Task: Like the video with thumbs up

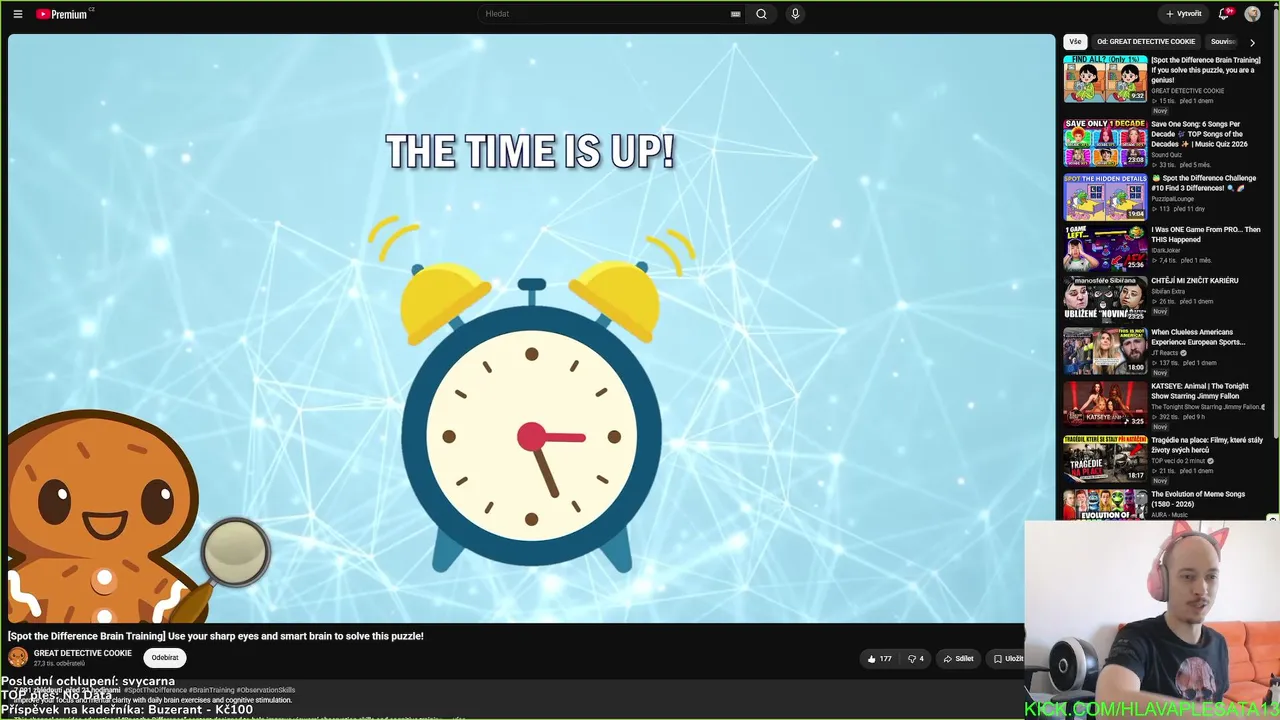Action: click(x=879, y=659)
